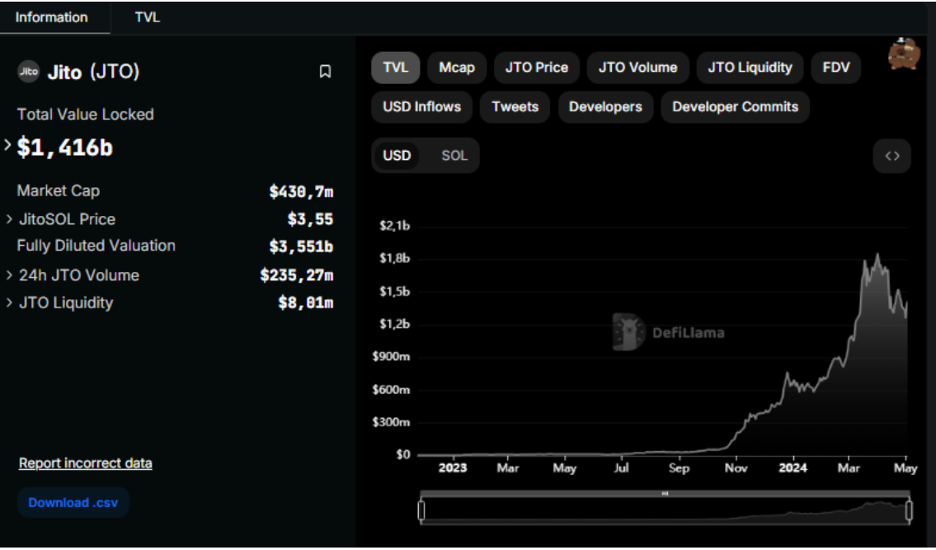
Task: Switch chart denomination to SOL
Action: coord(454,156)
